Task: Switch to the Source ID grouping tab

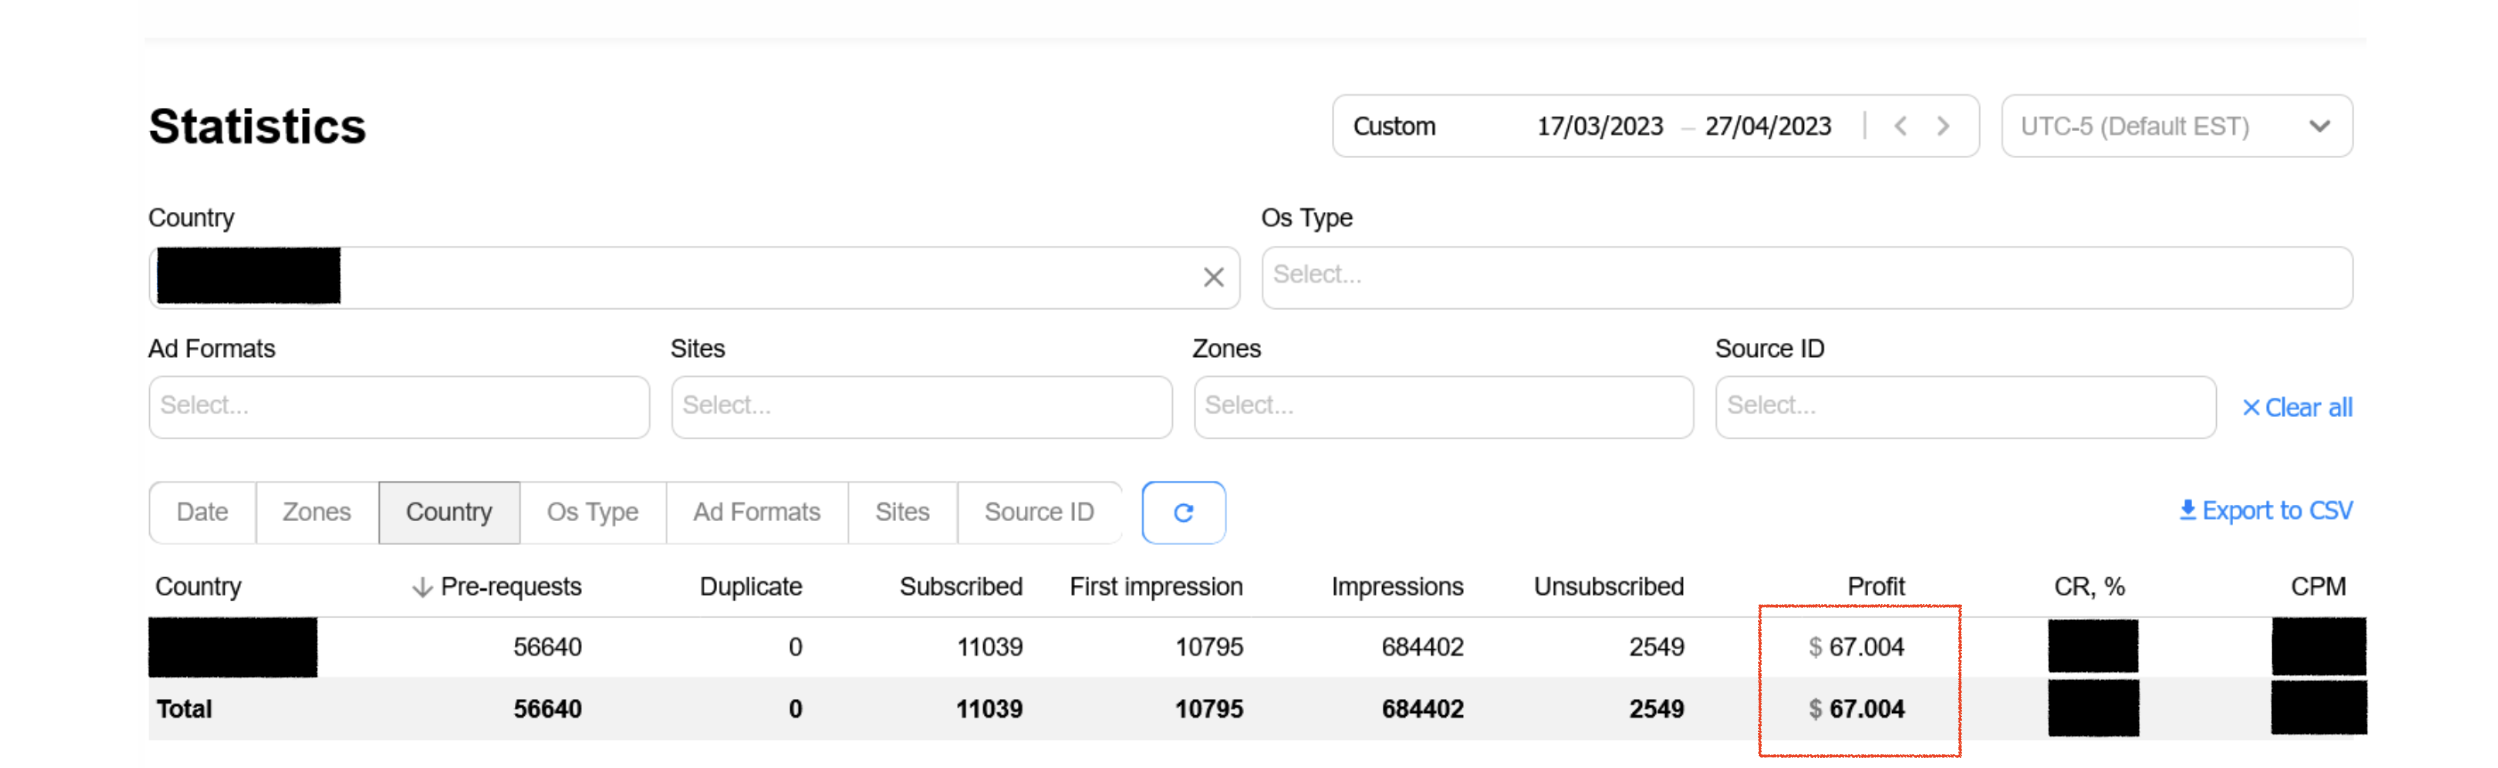Action: 1039,513
